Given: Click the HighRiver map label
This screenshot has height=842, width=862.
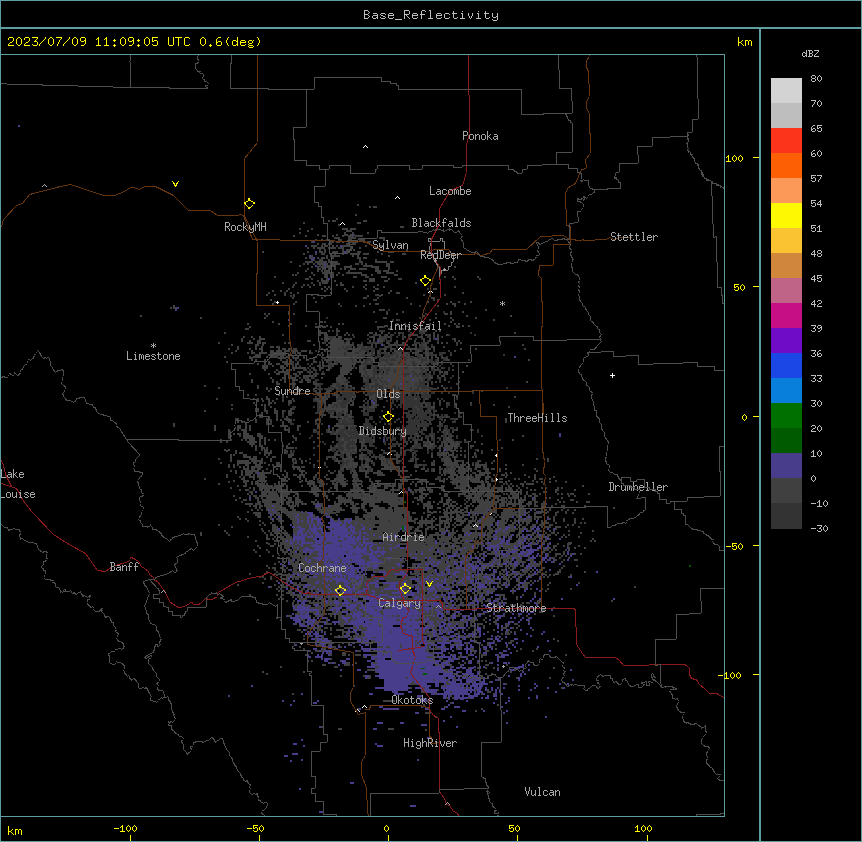Looking at the screenshot, I should pyautogui.click(x=430, y=743).
